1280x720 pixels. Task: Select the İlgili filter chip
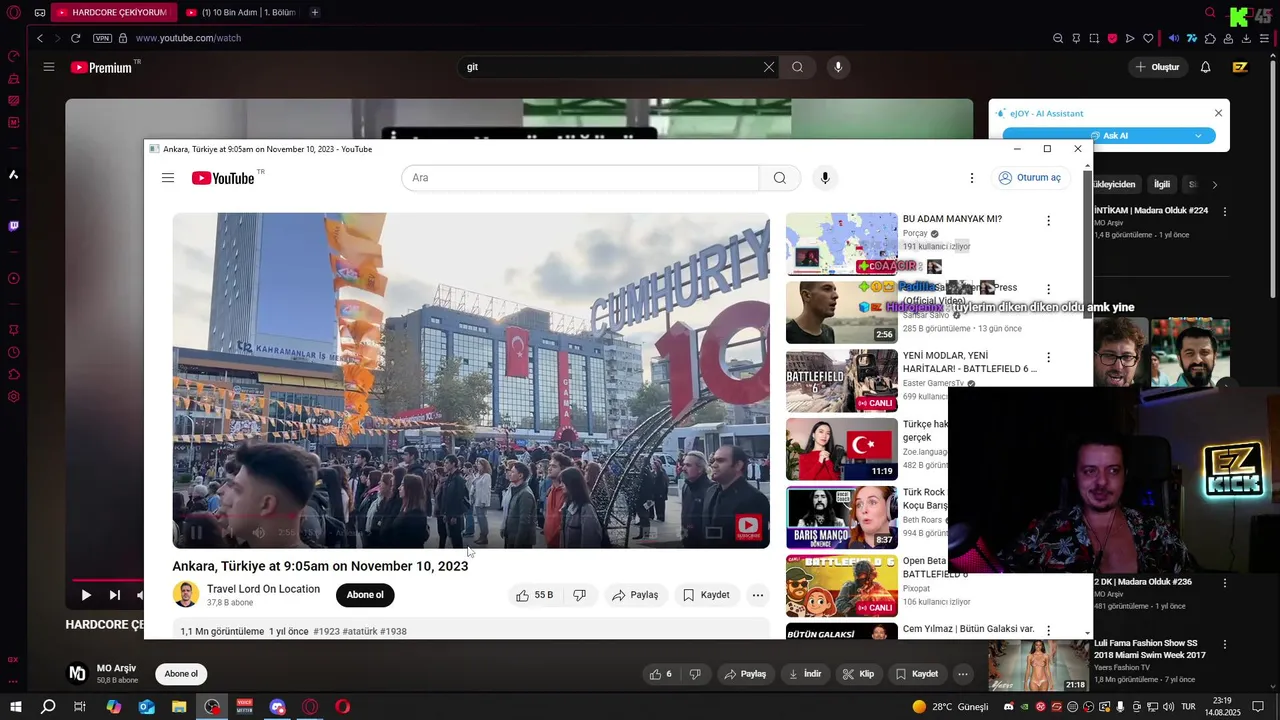tap(1162, 185)
